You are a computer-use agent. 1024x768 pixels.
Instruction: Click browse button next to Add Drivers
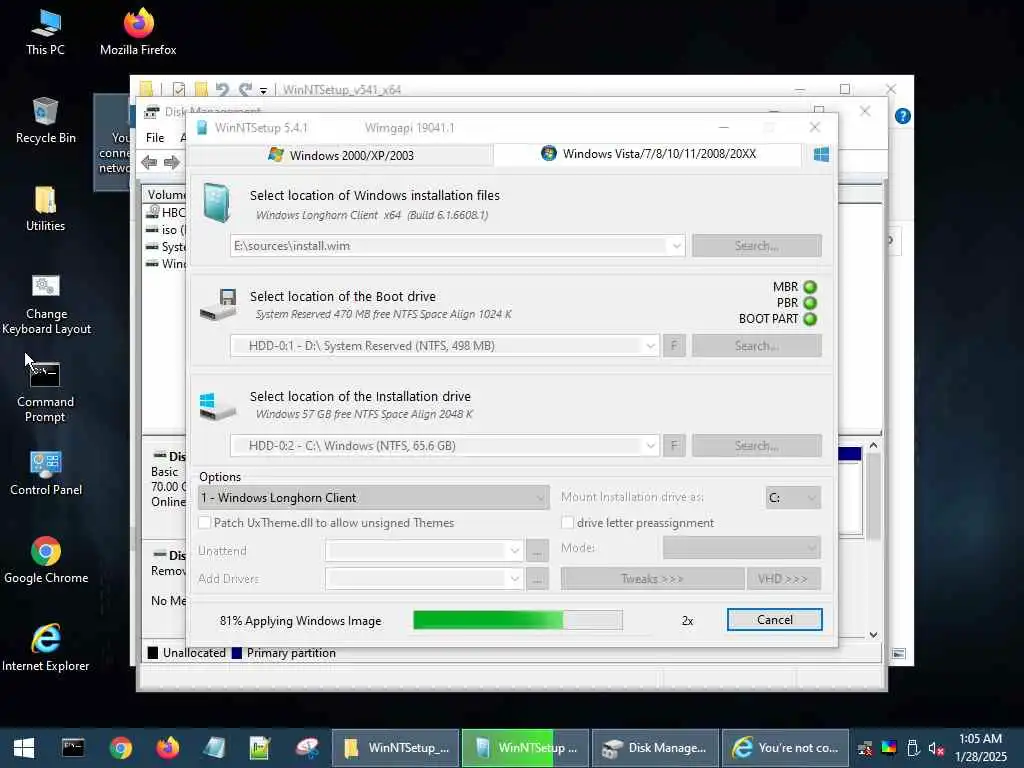pos(537,579)
